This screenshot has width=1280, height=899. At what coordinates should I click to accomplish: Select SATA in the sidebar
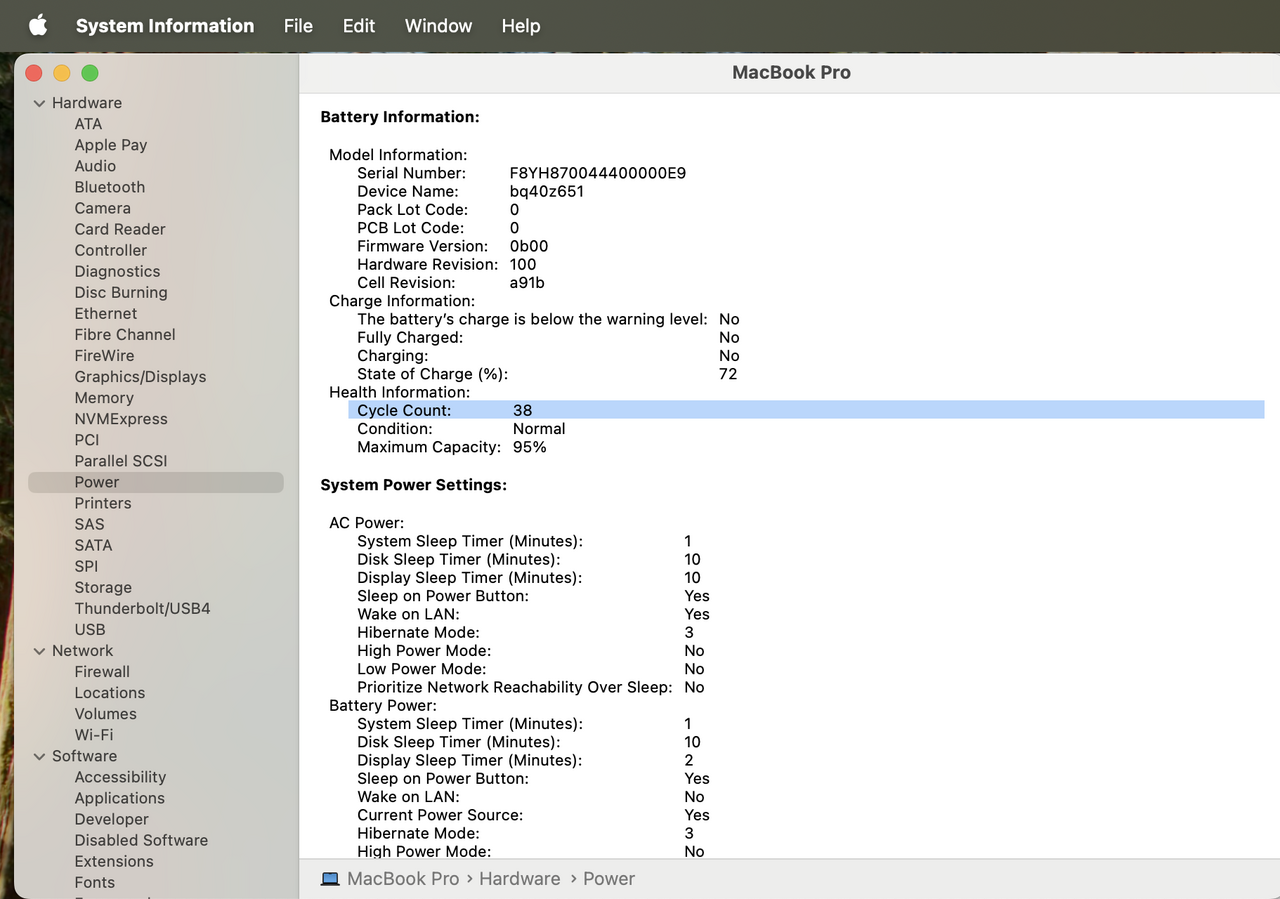pos(93,545)
